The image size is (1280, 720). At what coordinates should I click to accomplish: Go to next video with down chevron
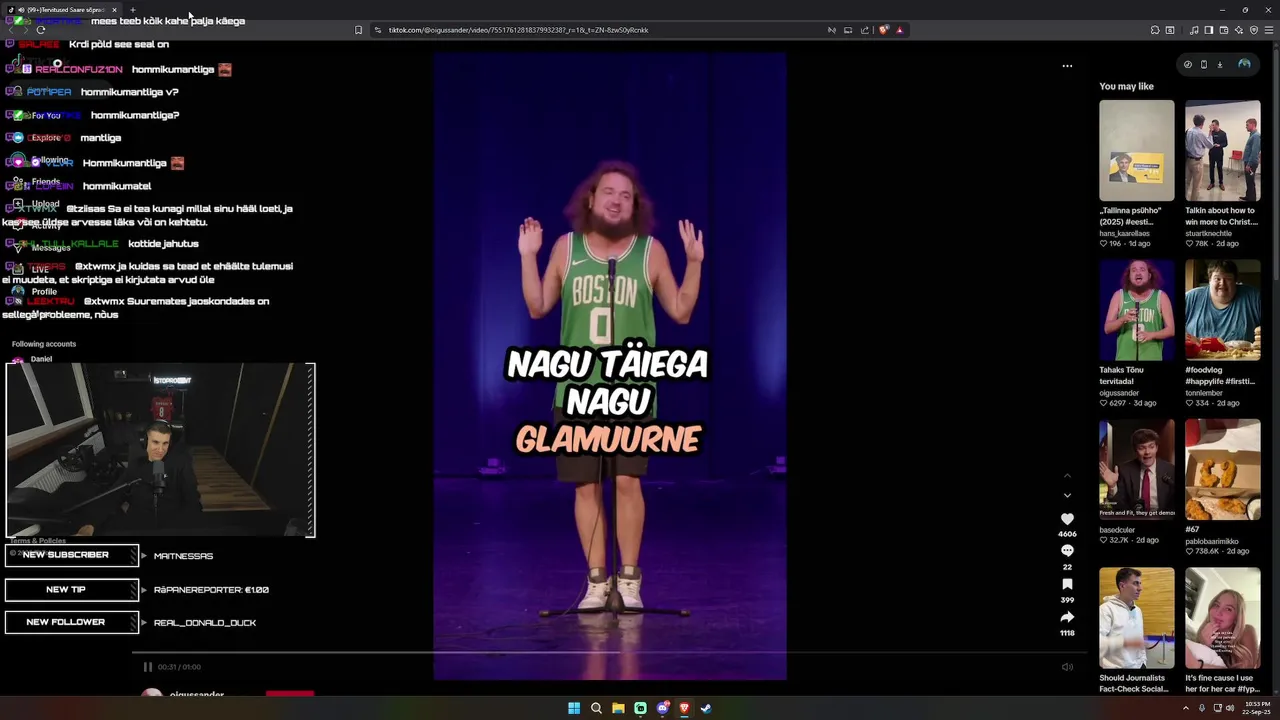pyautogui.click(x=1067, y=495)
